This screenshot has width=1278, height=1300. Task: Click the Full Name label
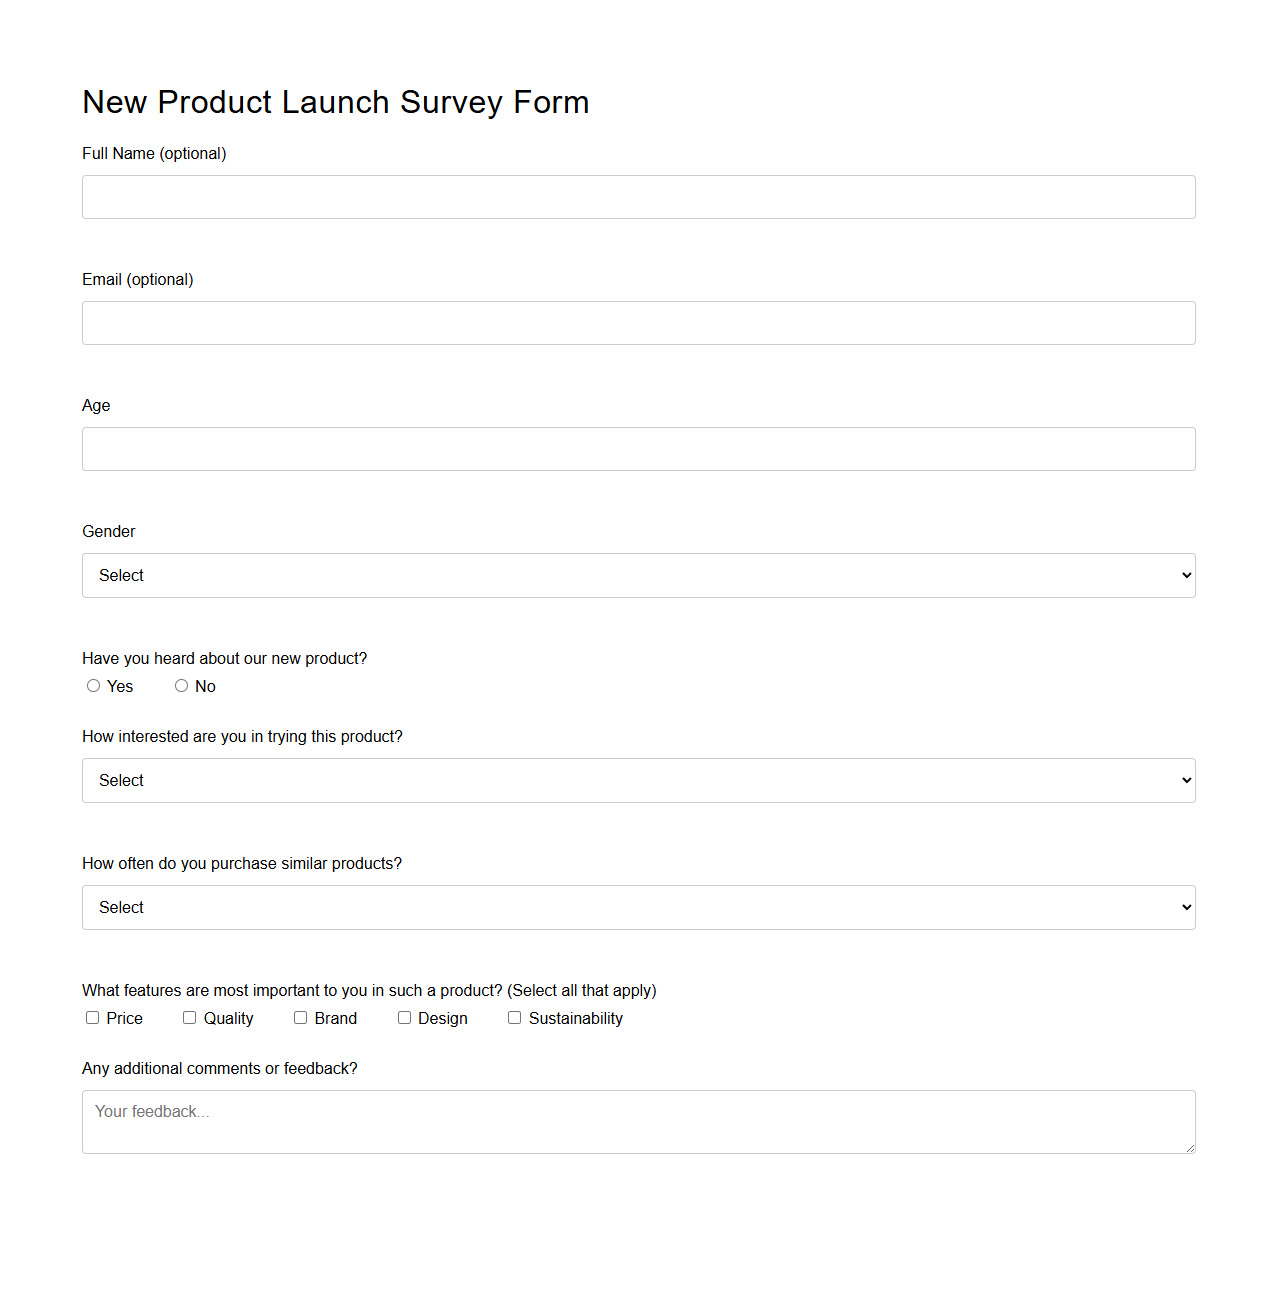[153, 153]
